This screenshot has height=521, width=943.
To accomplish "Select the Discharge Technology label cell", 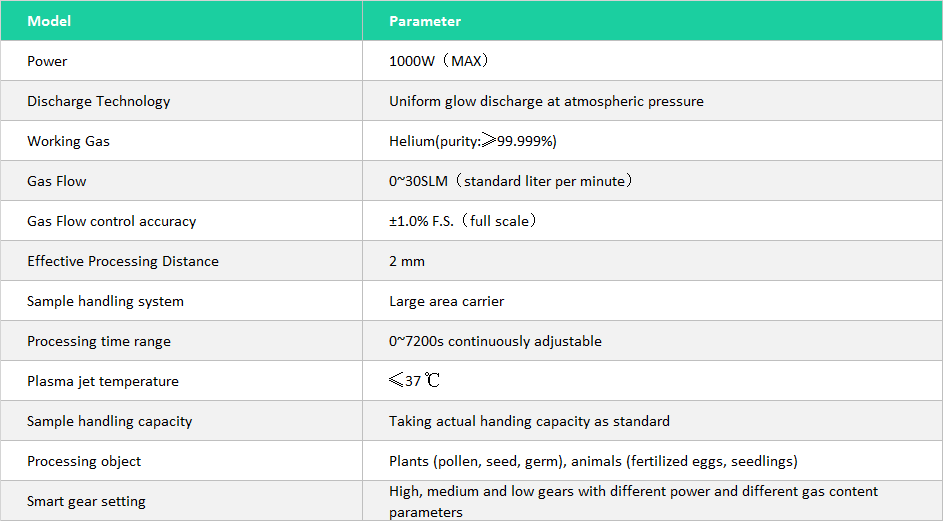I will (98, 101).
